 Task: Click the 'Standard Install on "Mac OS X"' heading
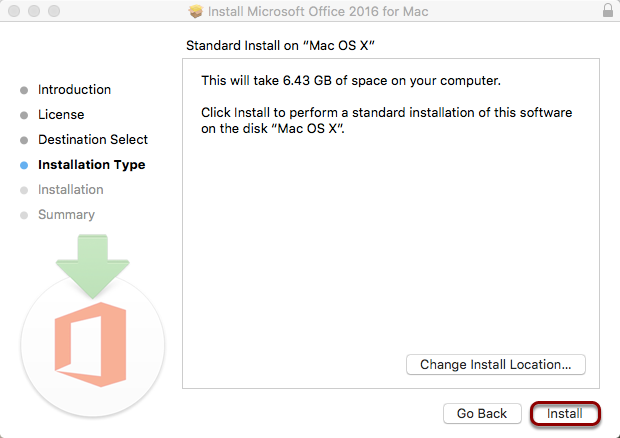pyautogui.click(x=280, y=46)
